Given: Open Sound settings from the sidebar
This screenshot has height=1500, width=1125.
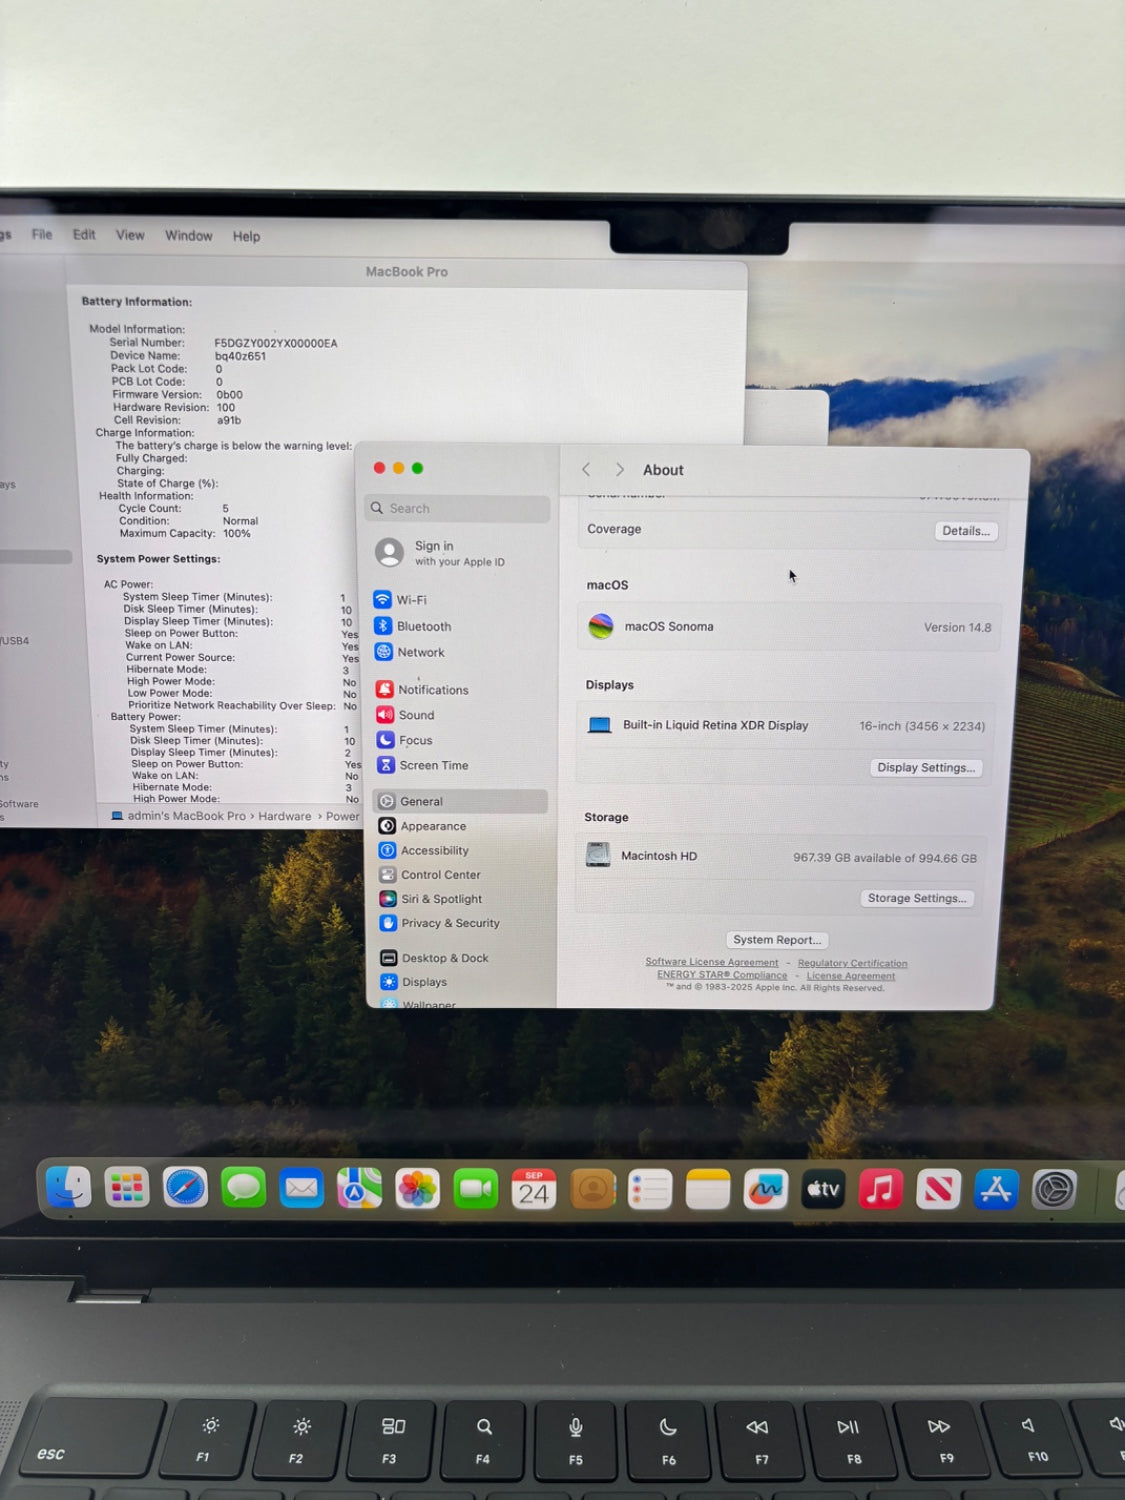Looking at the screenshot, I should coord(416,715).
